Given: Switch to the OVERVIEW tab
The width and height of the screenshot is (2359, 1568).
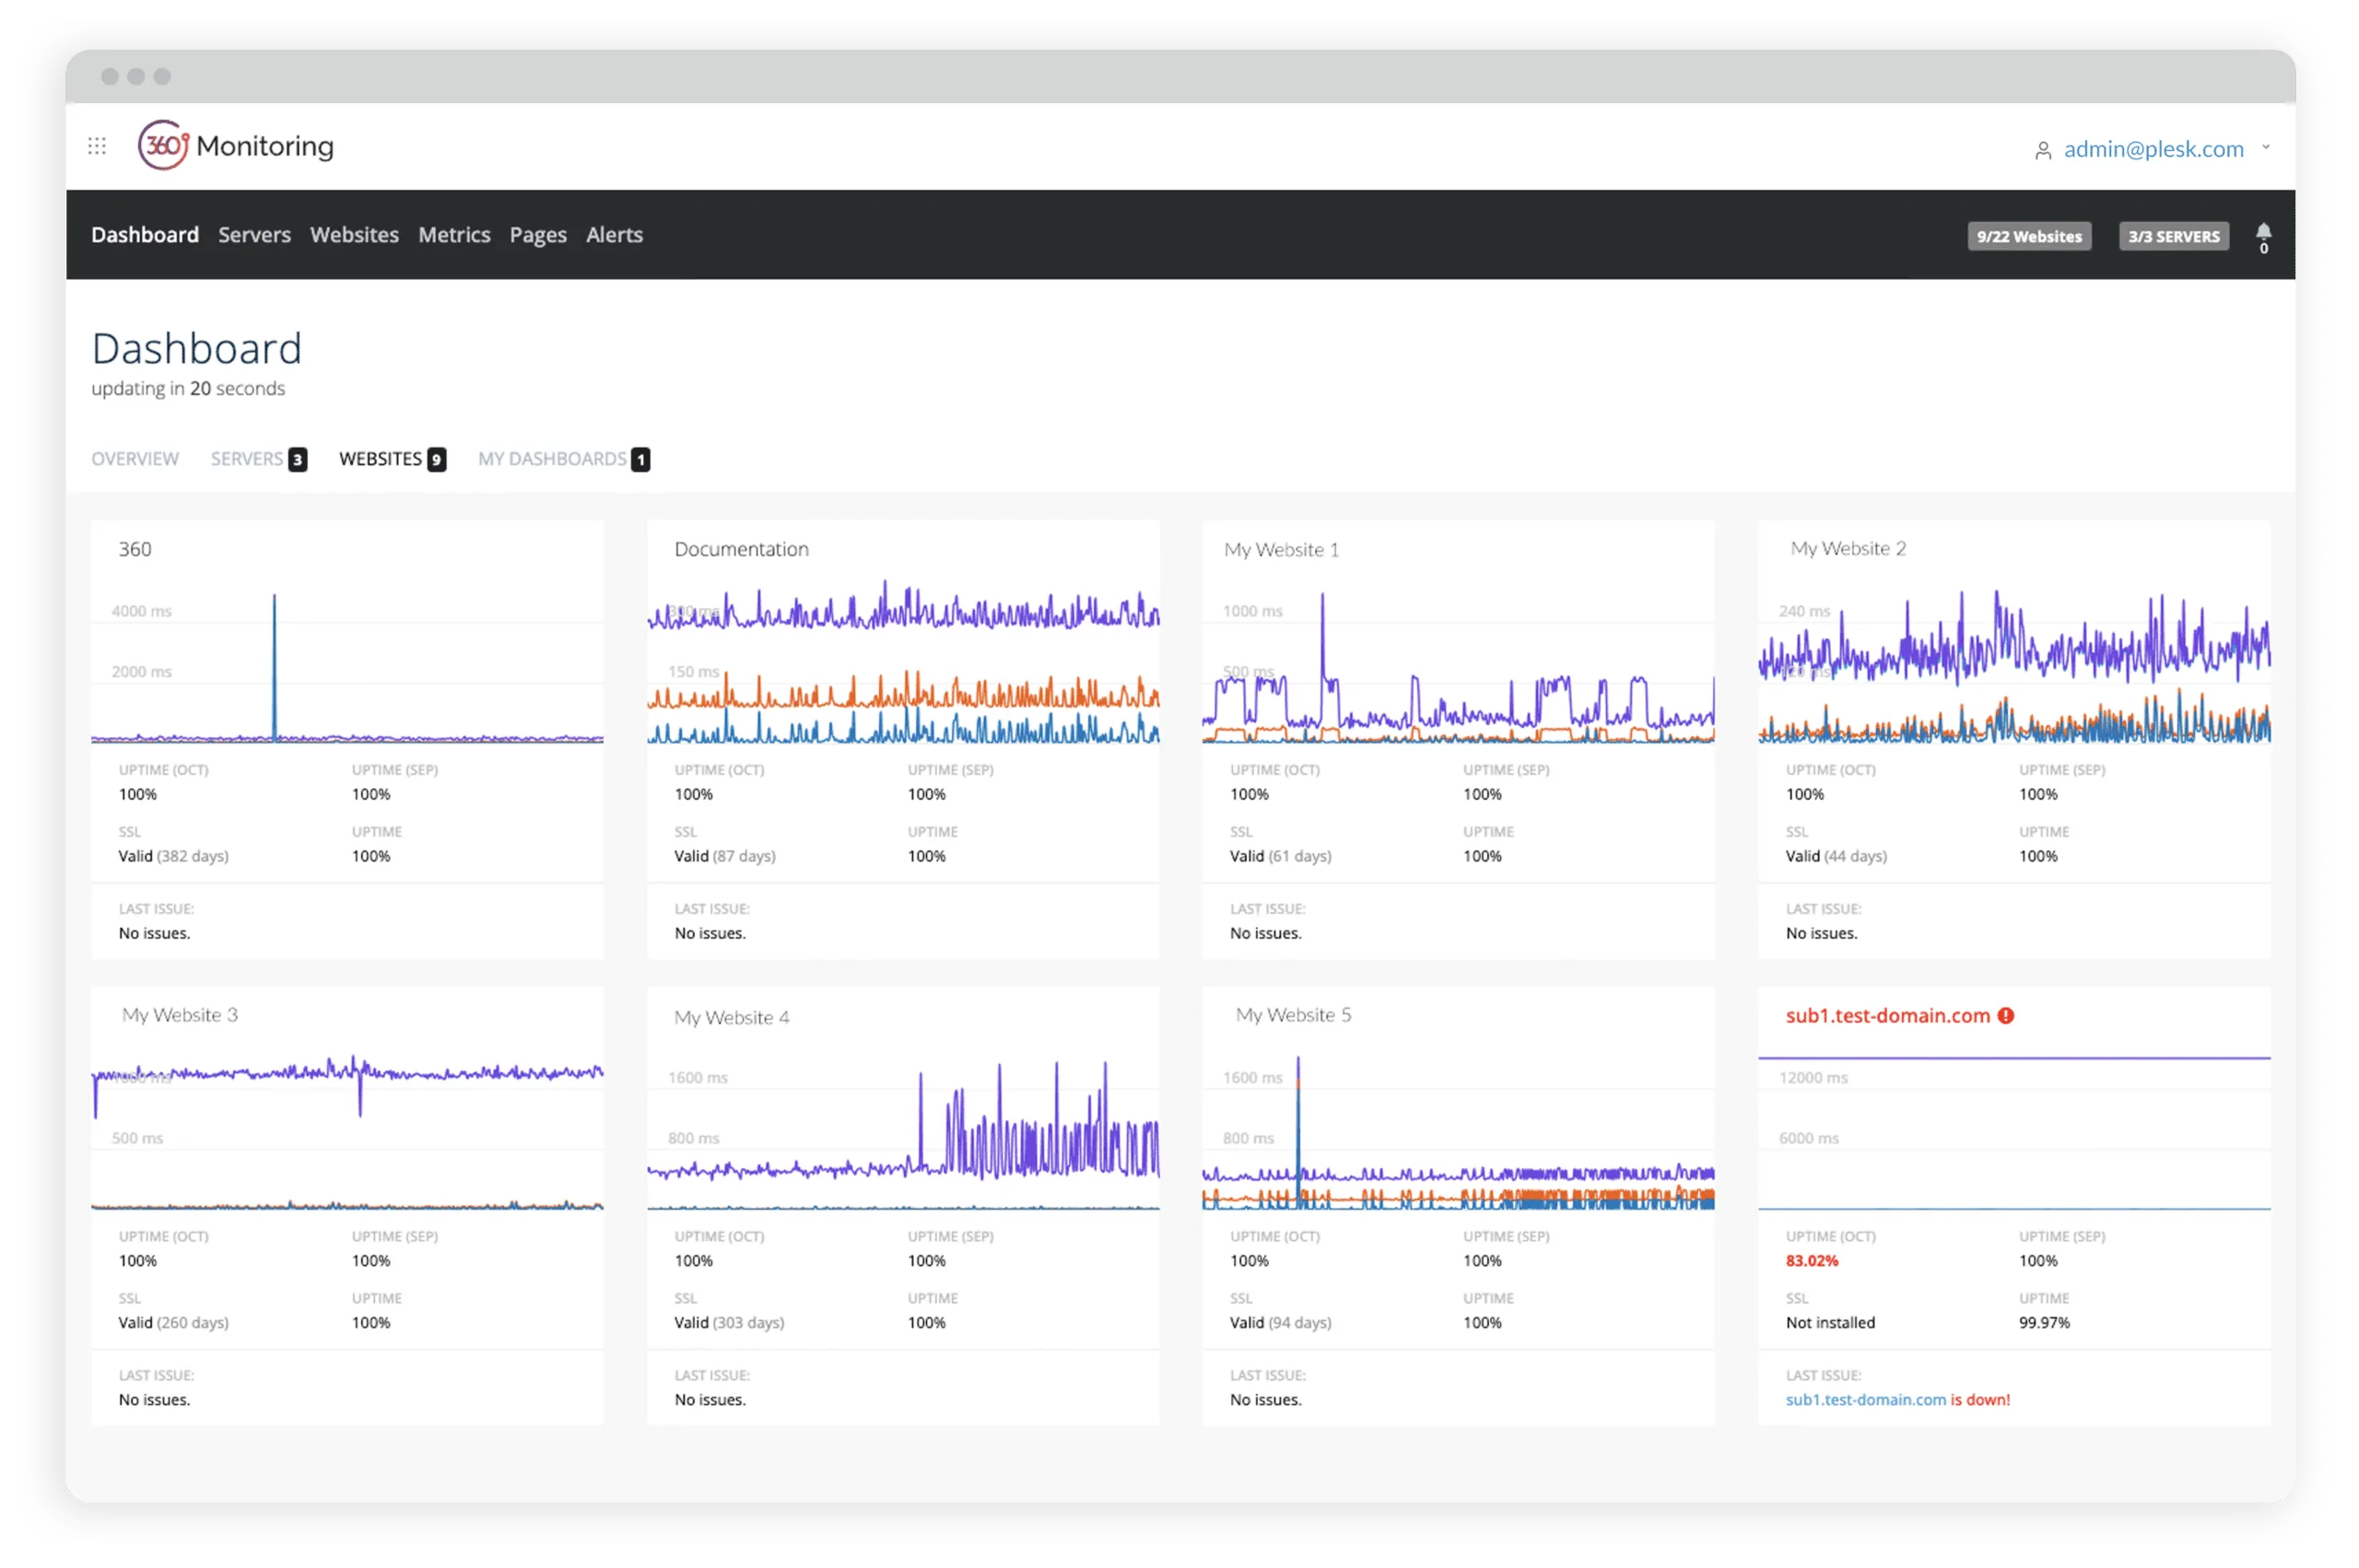Looking at the screenshot, I should tap(135, 459).
